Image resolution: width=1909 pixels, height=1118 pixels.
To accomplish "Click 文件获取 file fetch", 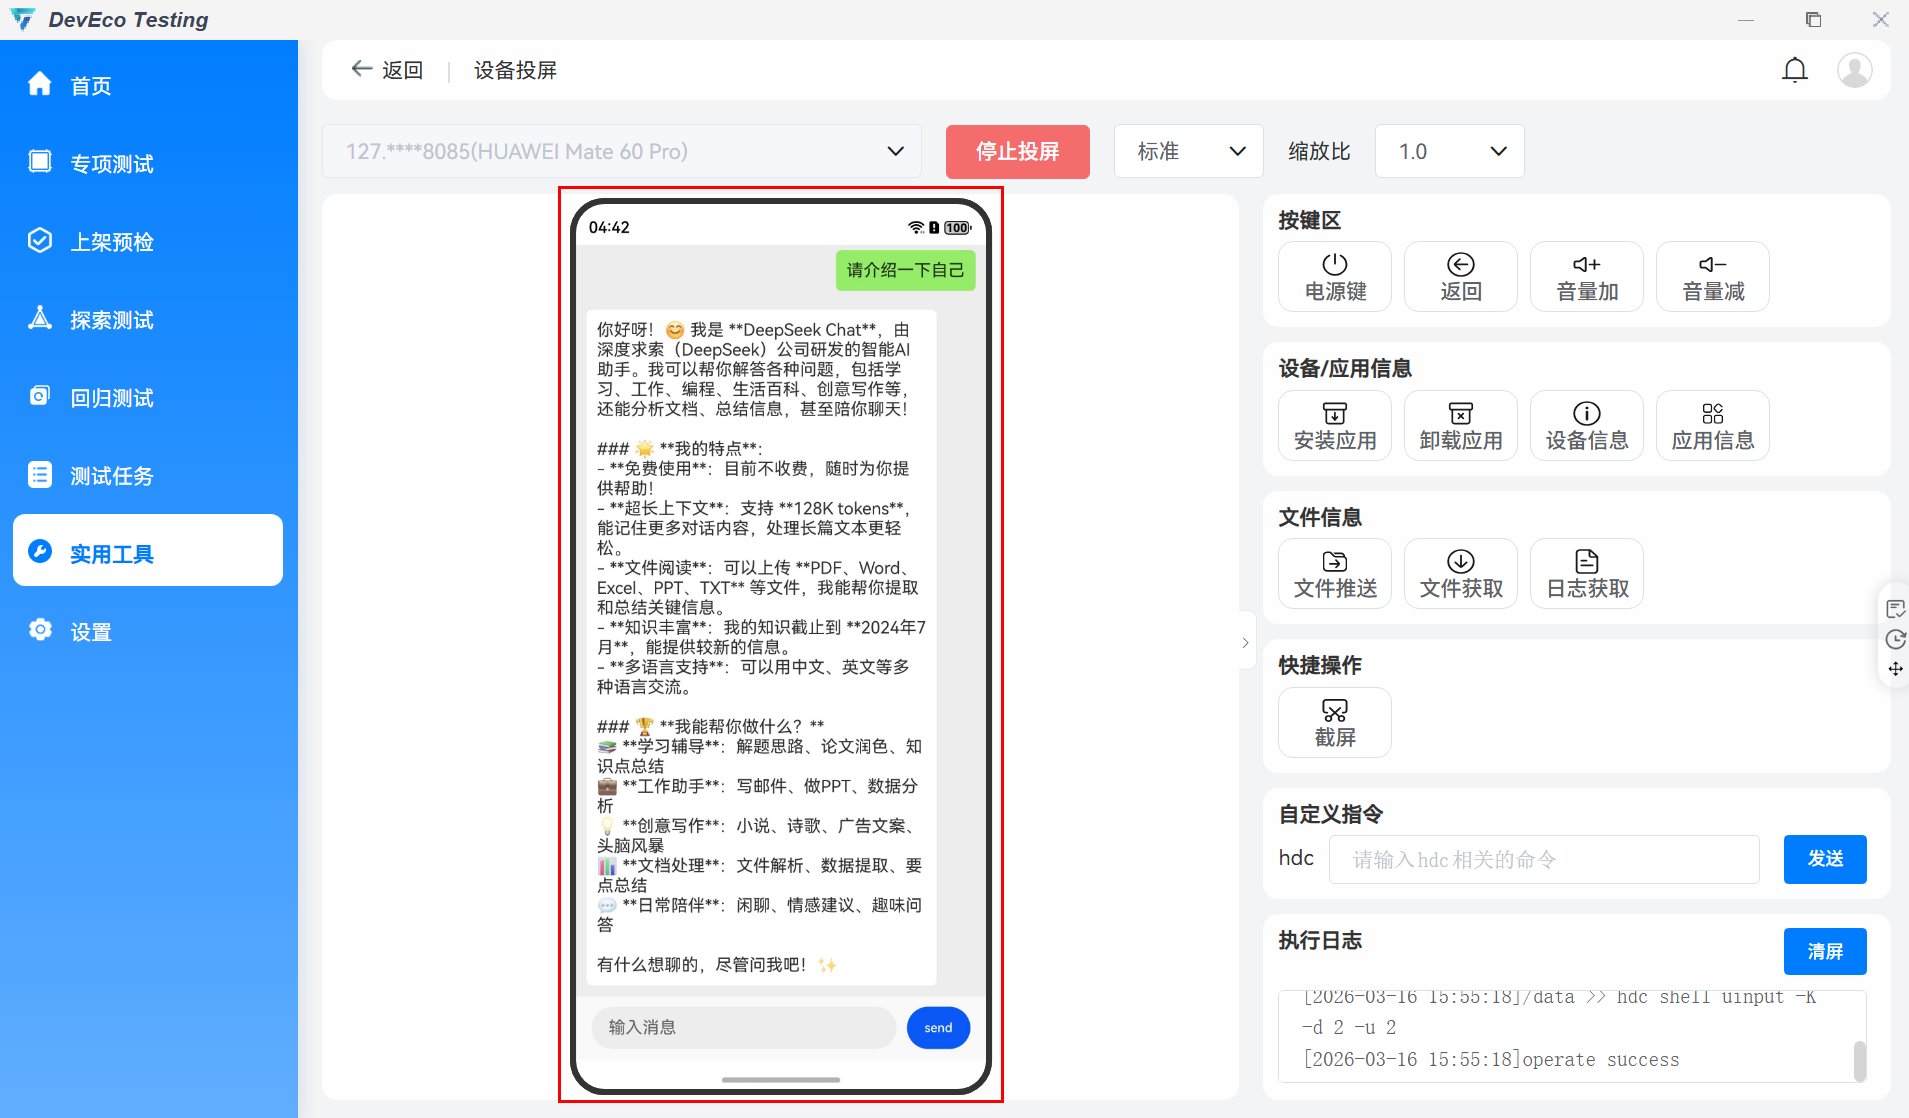I will click(1461, 574).
